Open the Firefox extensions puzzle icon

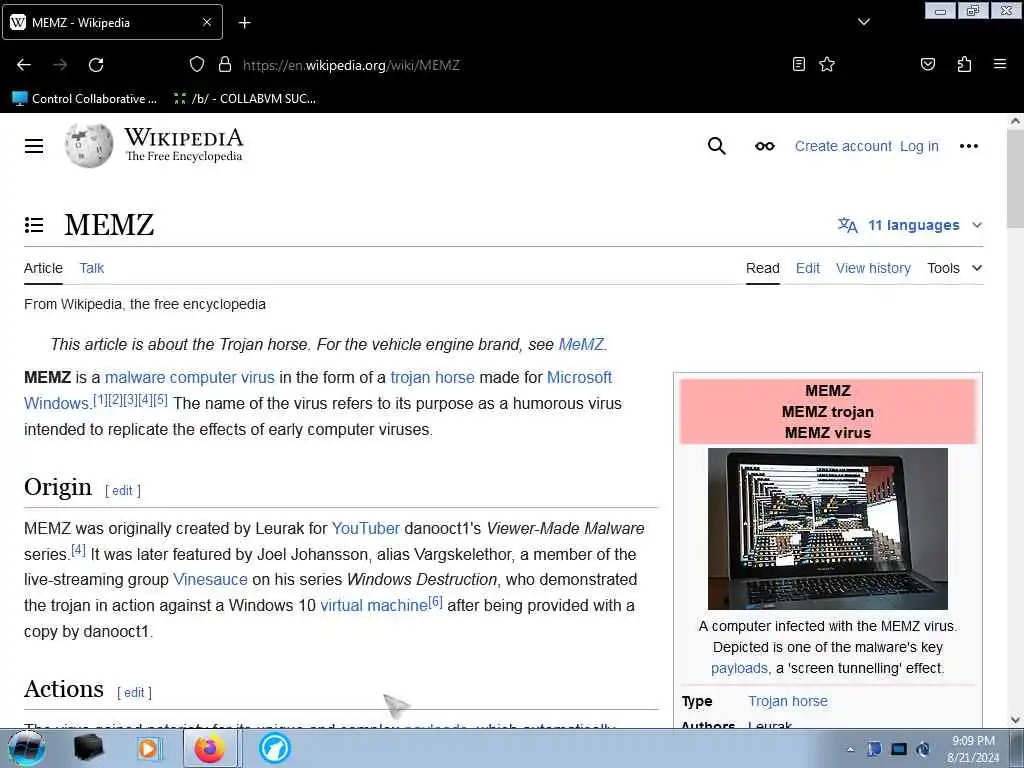(x=964, y=64)
